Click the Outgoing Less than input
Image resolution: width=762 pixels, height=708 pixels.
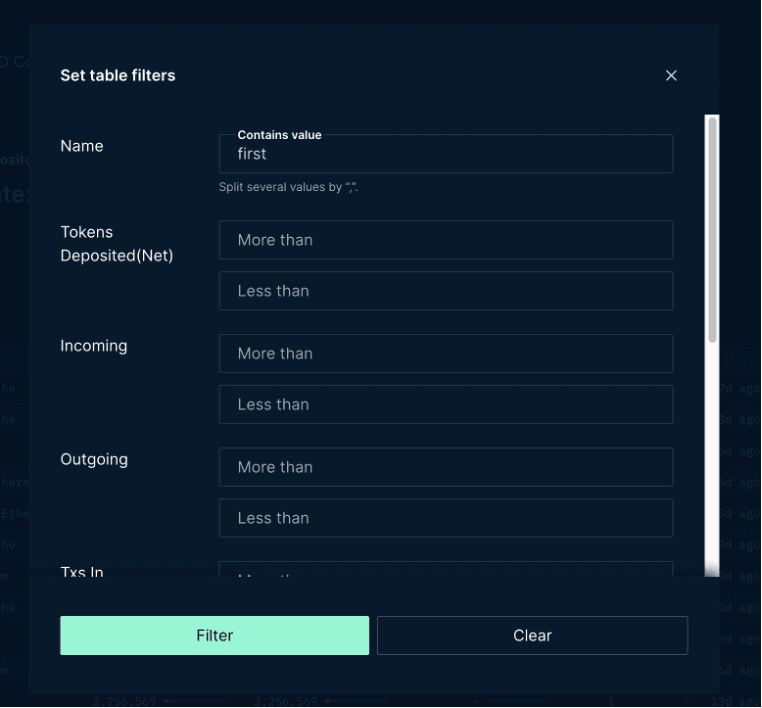click(x=445, y=518)
